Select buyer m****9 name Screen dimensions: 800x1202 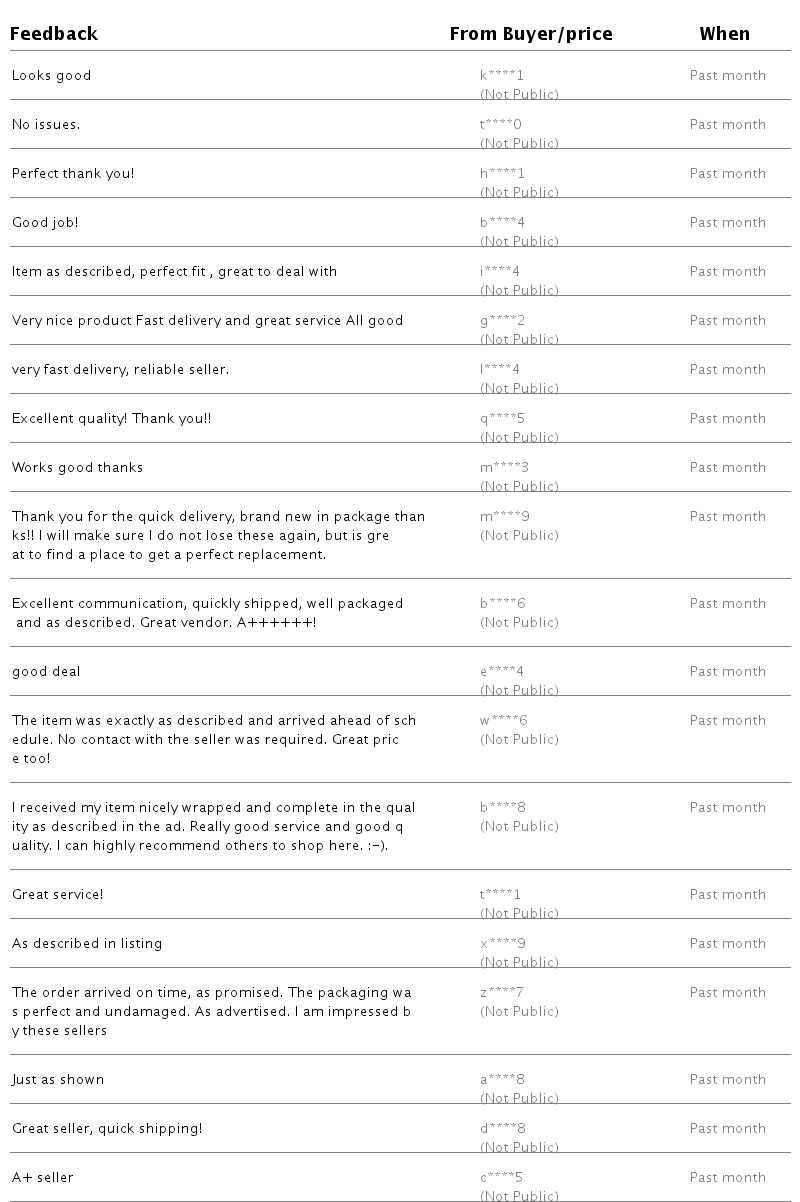coord(504,517)
